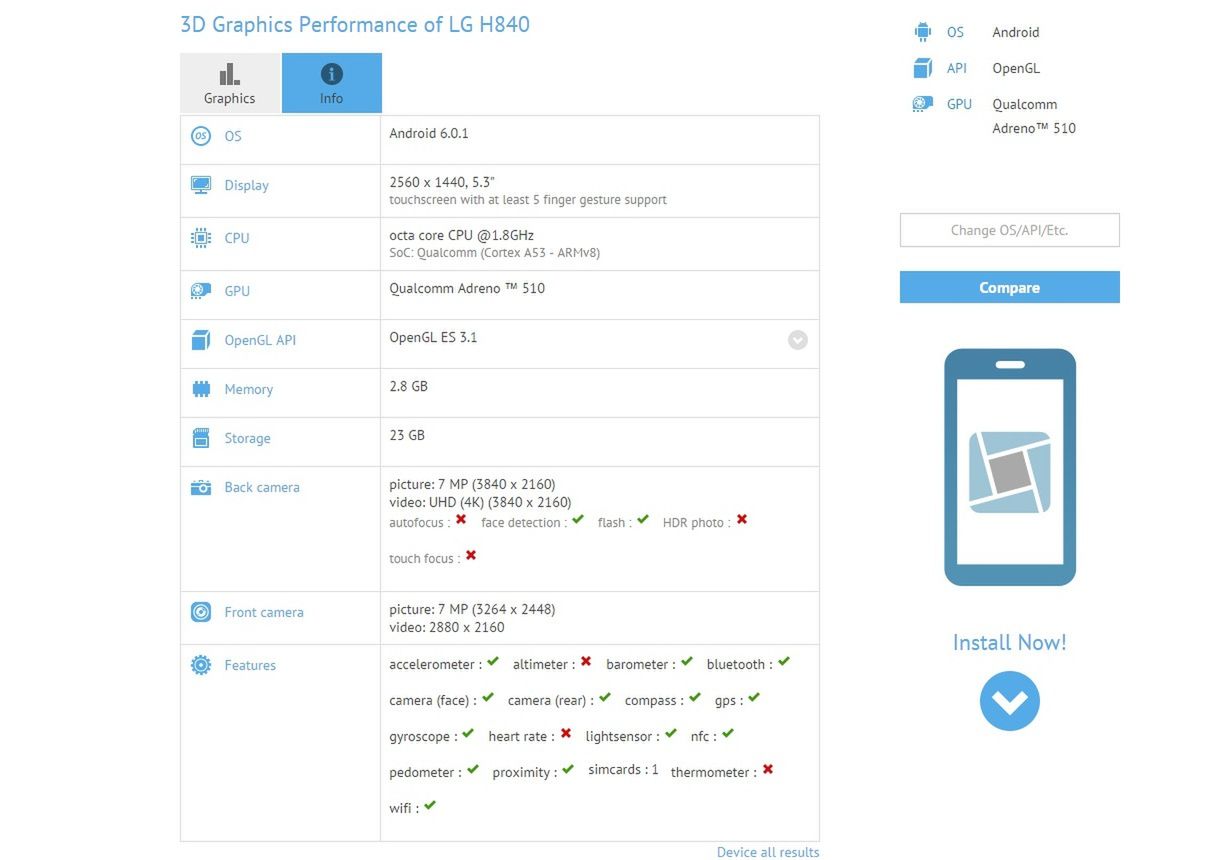The width and height of the screenshot is (1210, 860).
Task: Click the OS row icon in the table
Action: click(x=201, y=136)
